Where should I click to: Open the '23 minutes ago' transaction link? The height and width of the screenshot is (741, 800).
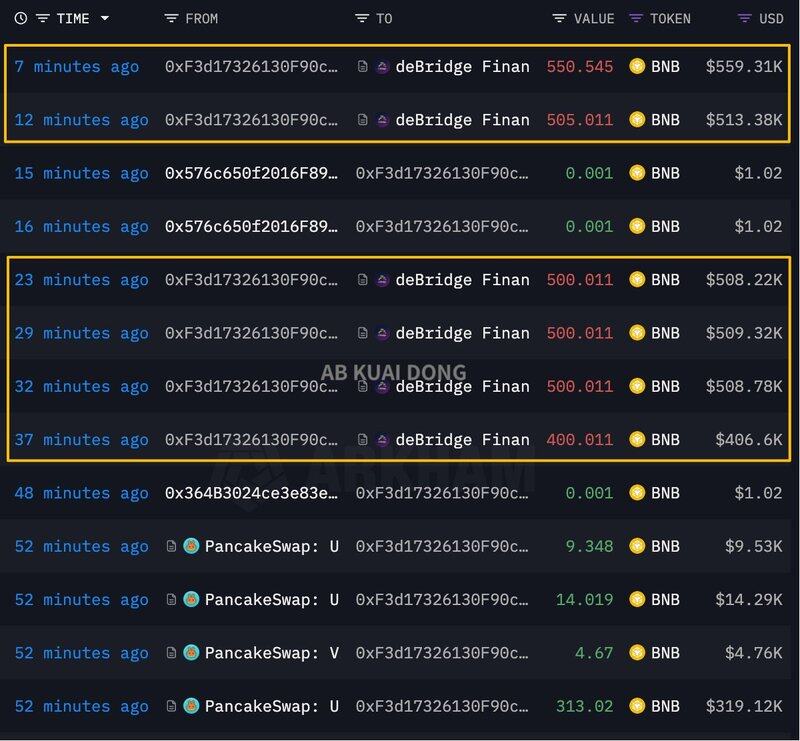tap(82, 280)
